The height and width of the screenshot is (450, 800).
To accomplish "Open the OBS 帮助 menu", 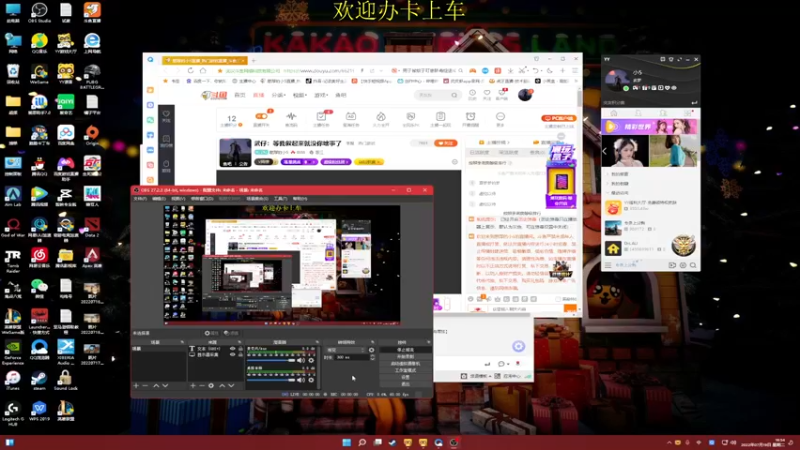I will 300,198.
